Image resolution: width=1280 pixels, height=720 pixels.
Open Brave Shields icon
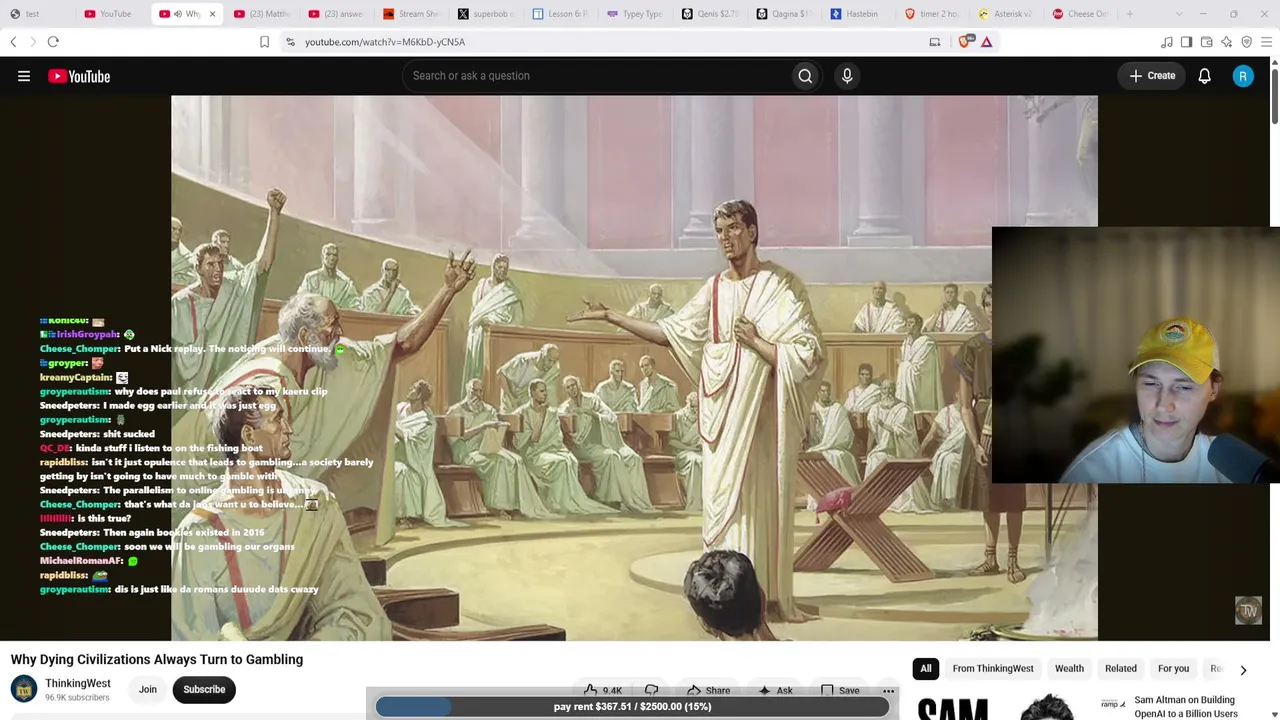click(965, 42)
